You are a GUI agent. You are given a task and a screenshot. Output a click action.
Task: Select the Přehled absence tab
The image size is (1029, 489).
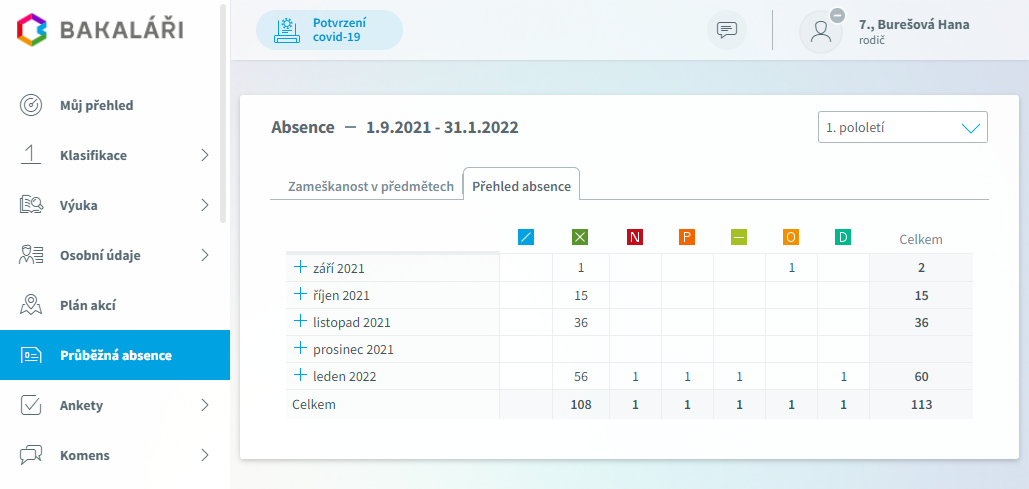521,186
